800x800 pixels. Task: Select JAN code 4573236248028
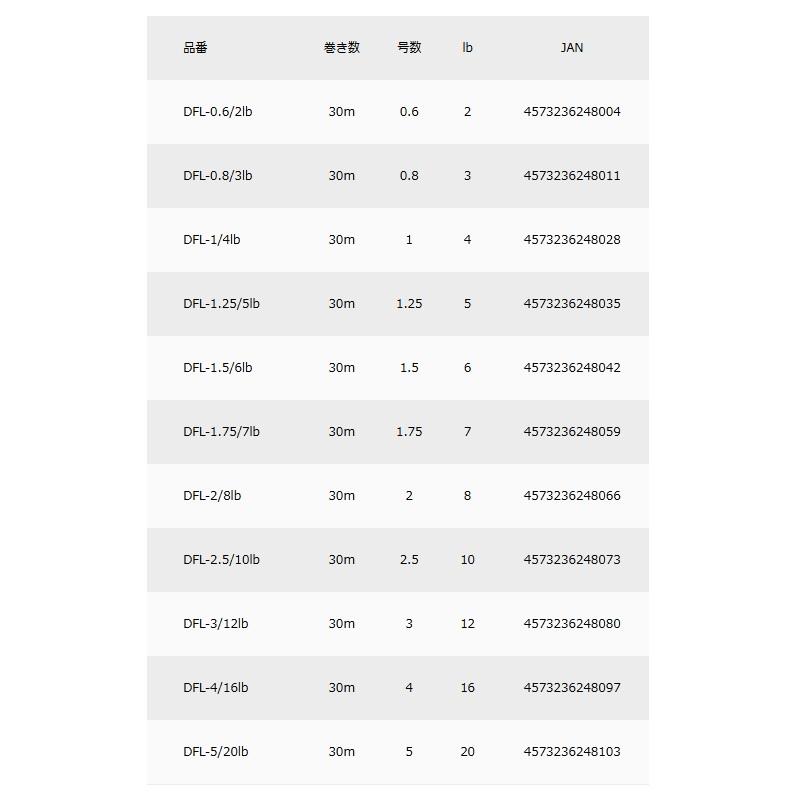[x=571, y=240]
